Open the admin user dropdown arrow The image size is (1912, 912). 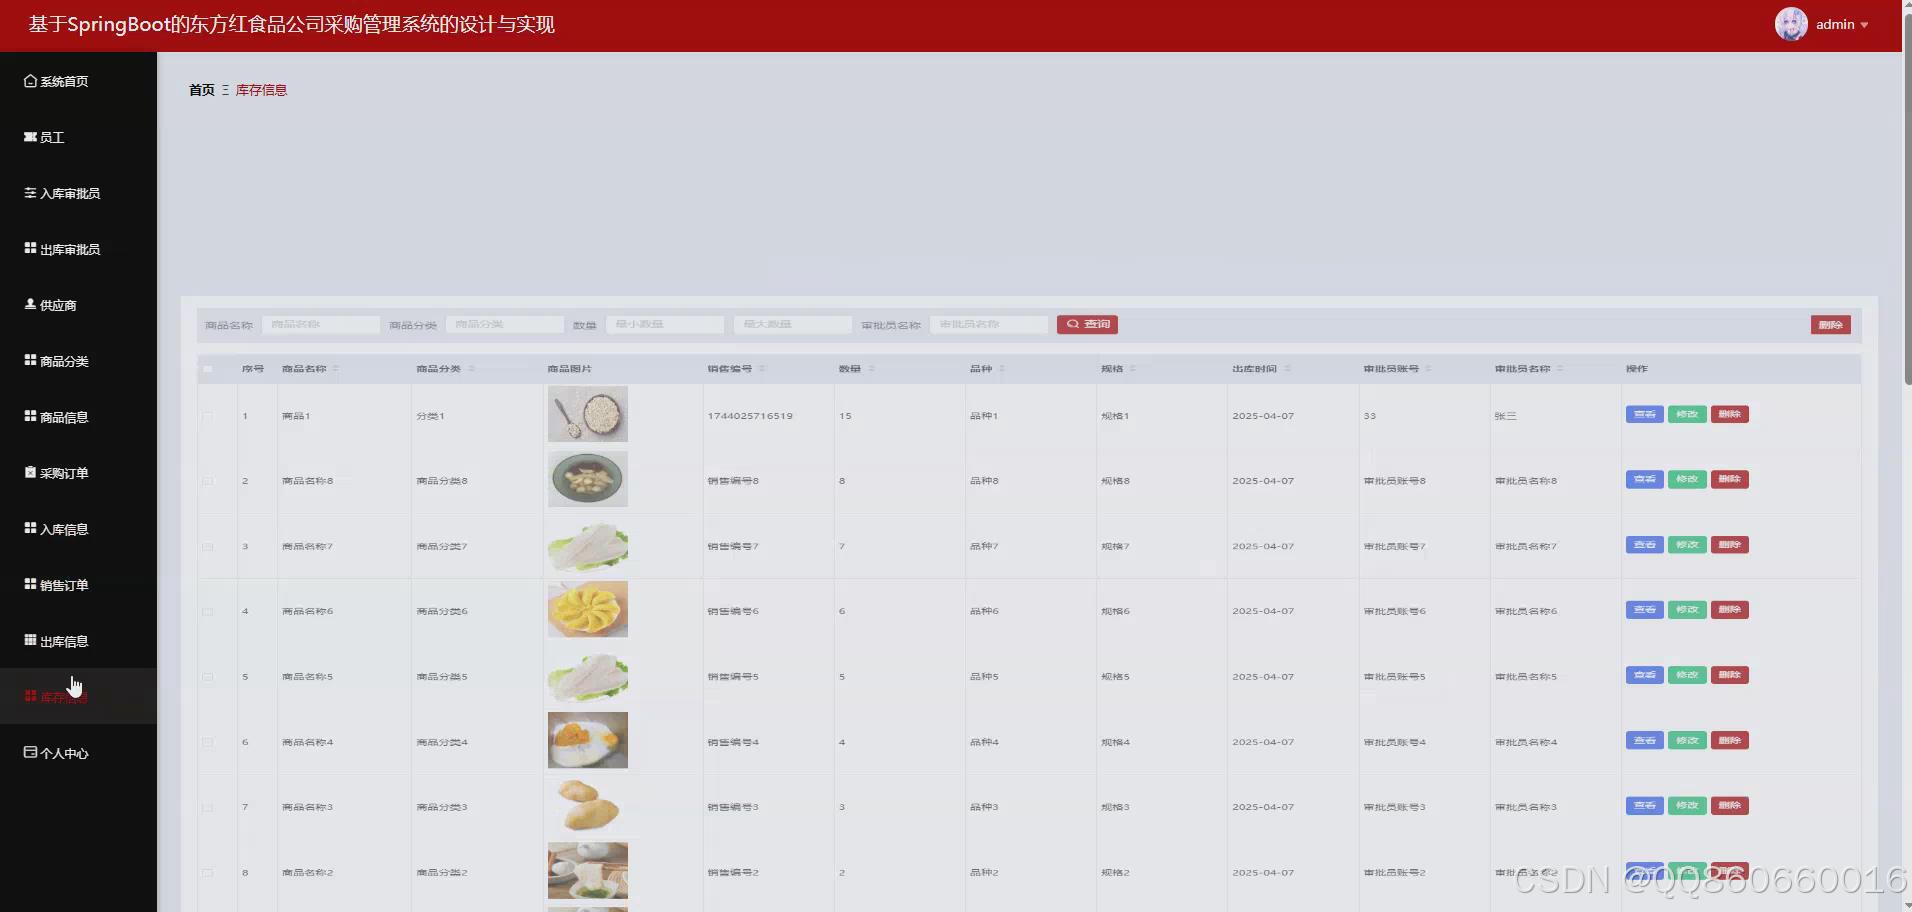coord(1864,25)
